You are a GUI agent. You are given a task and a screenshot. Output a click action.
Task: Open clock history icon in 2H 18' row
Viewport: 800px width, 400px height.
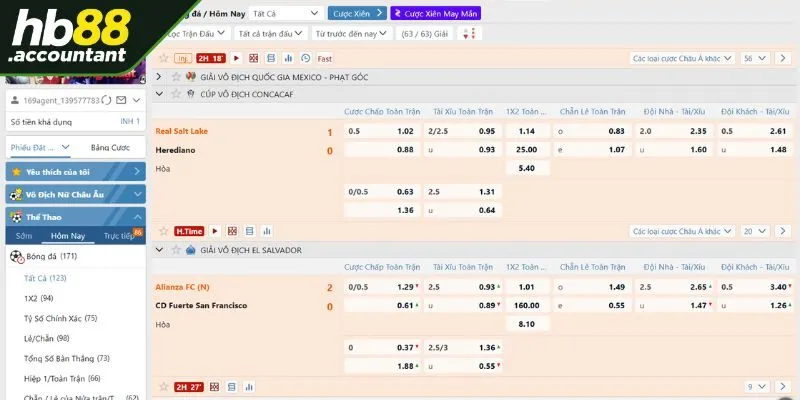306,58
